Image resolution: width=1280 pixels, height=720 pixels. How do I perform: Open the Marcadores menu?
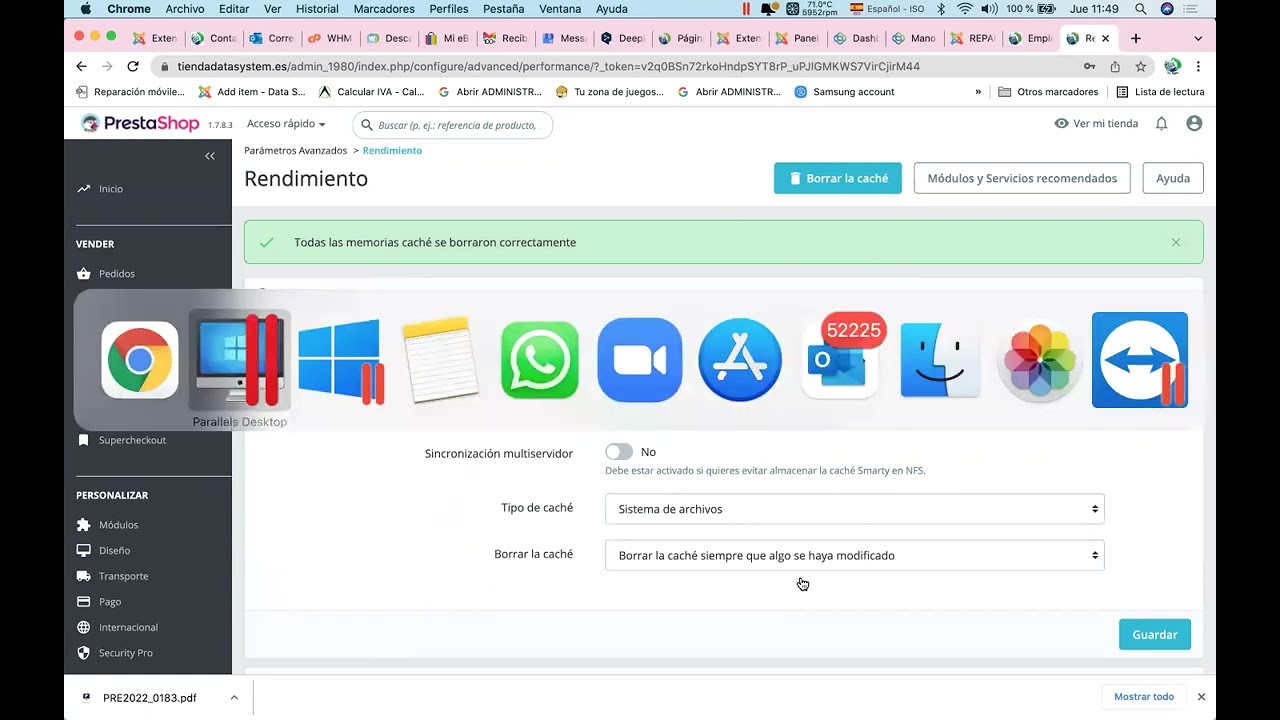384,8
